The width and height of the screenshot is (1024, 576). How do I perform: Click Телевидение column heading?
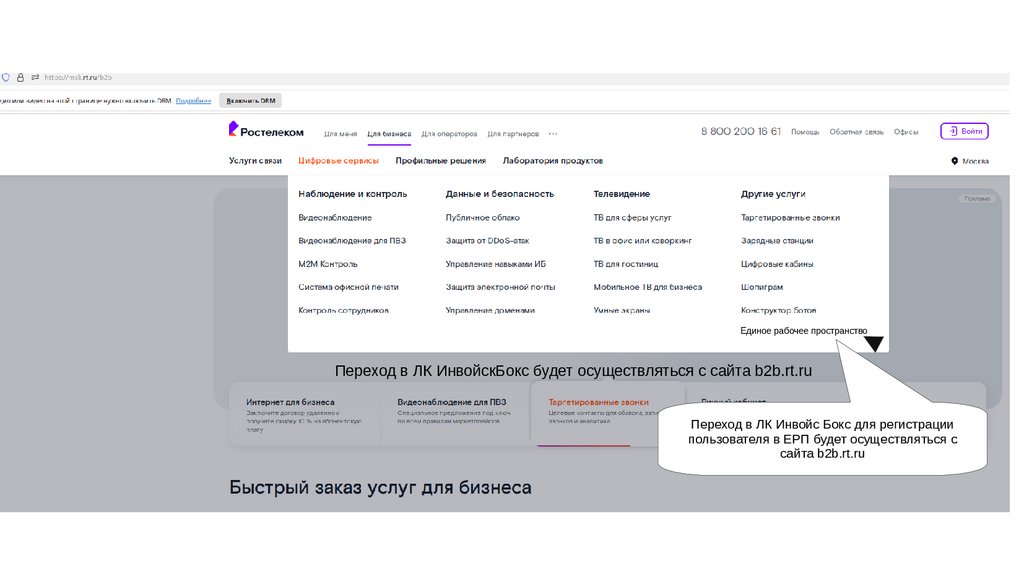coord(622,194)
